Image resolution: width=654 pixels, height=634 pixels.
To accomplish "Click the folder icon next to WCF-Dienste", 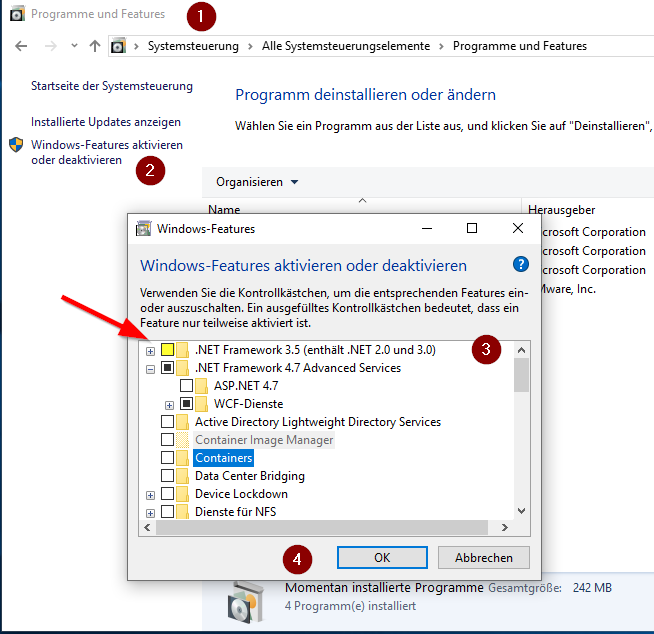I will coord(201,404).
